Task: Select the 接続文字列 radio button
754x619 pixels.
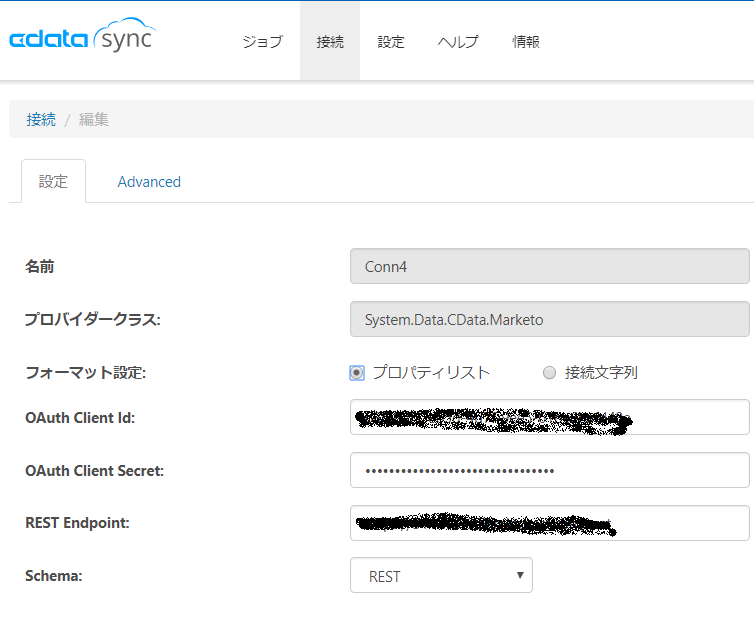Action: (549, 373)
